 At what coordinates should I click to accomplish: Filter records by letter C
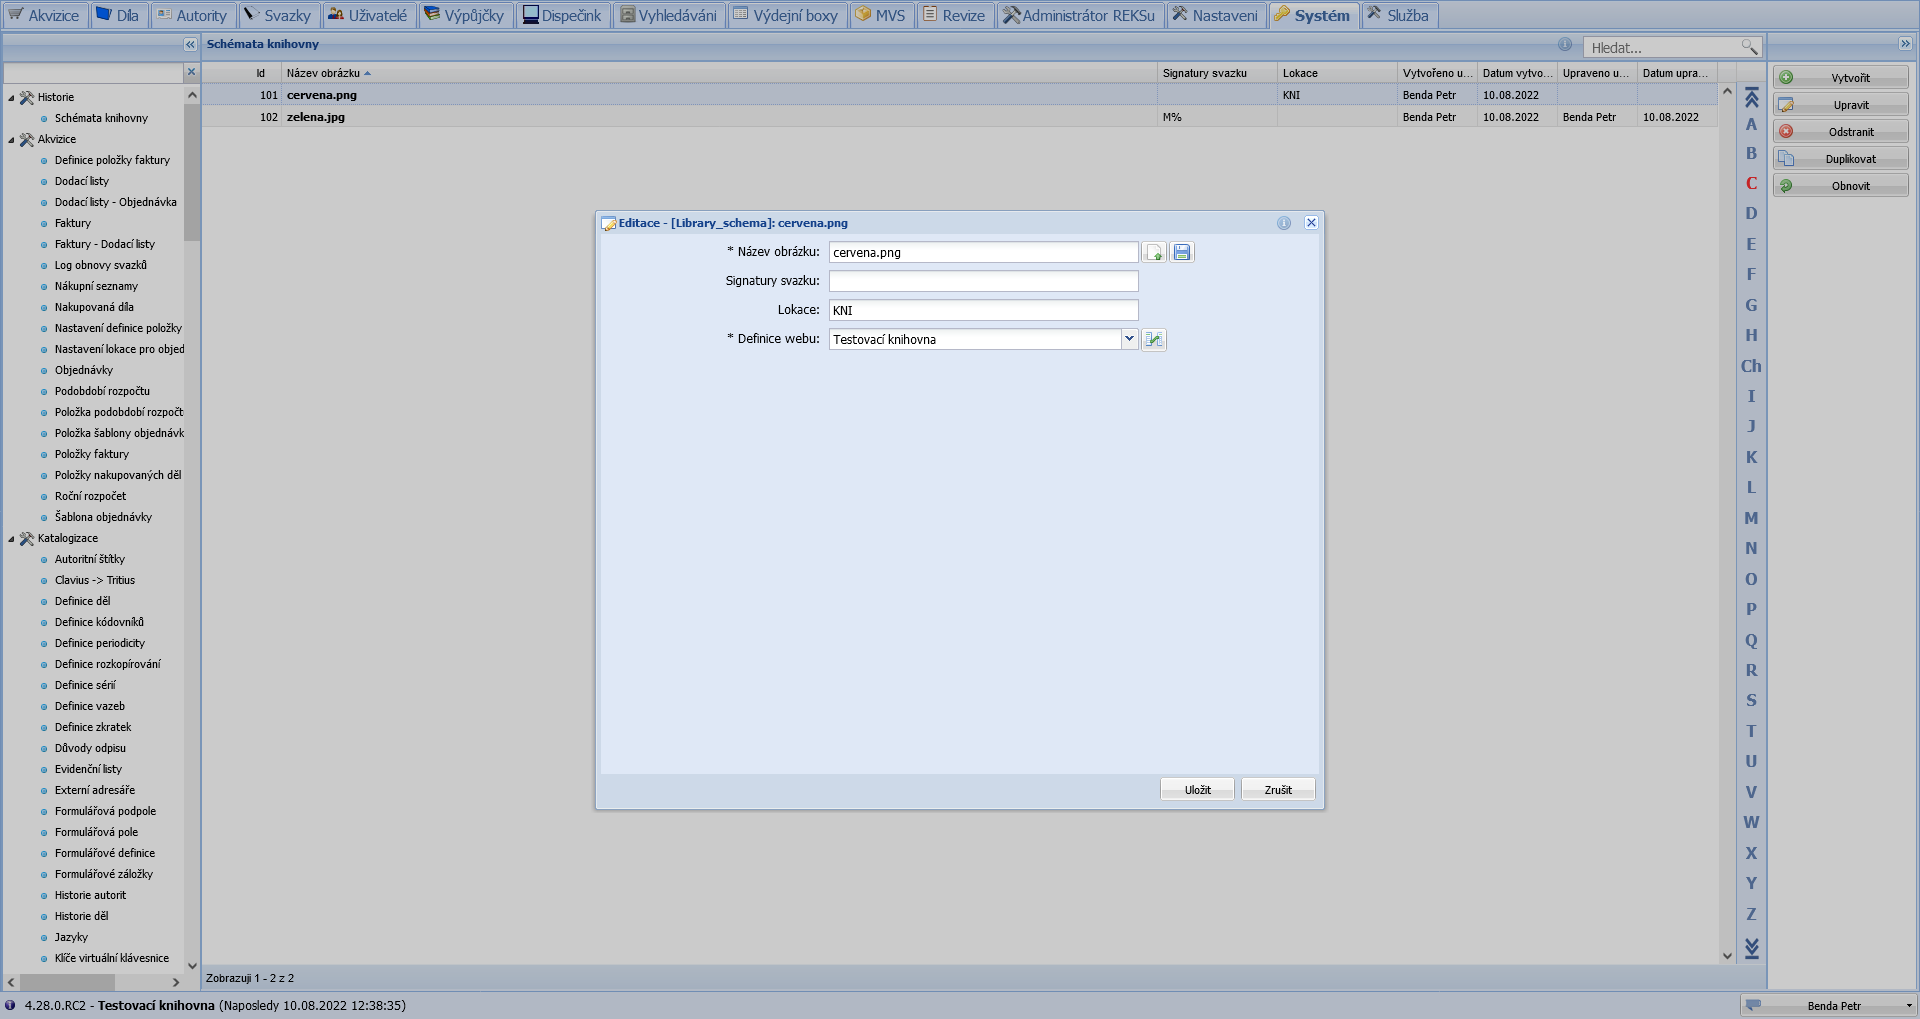(1751, 183)
